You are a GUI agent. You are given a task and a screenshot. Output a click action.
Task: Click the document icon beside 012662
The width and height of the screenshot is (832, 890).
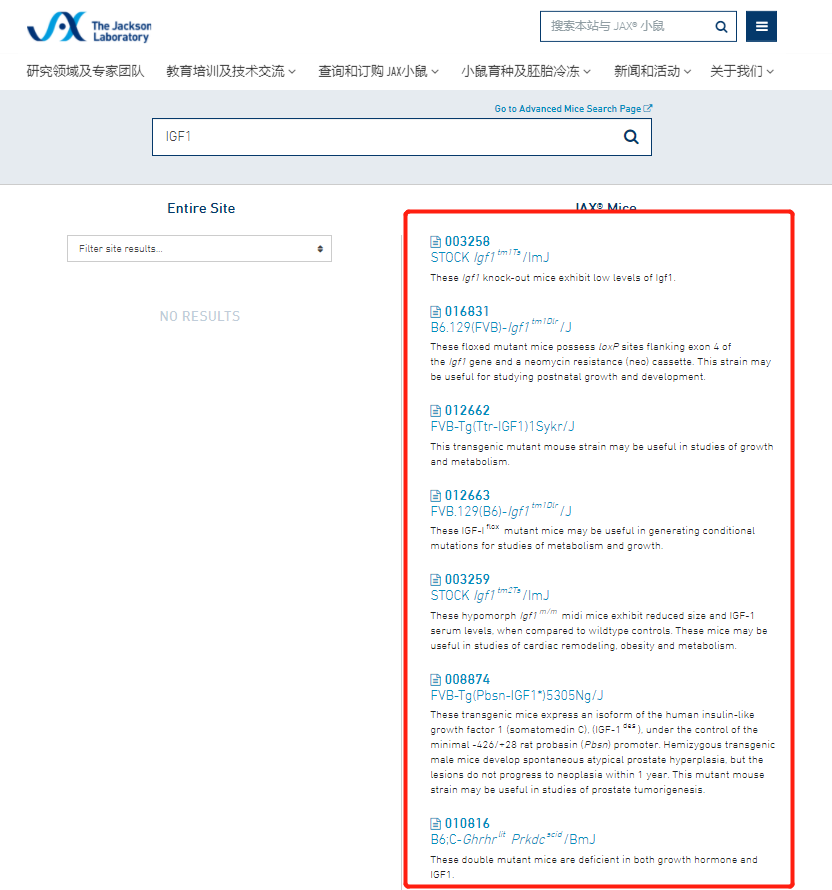click(x=435, y=410)
